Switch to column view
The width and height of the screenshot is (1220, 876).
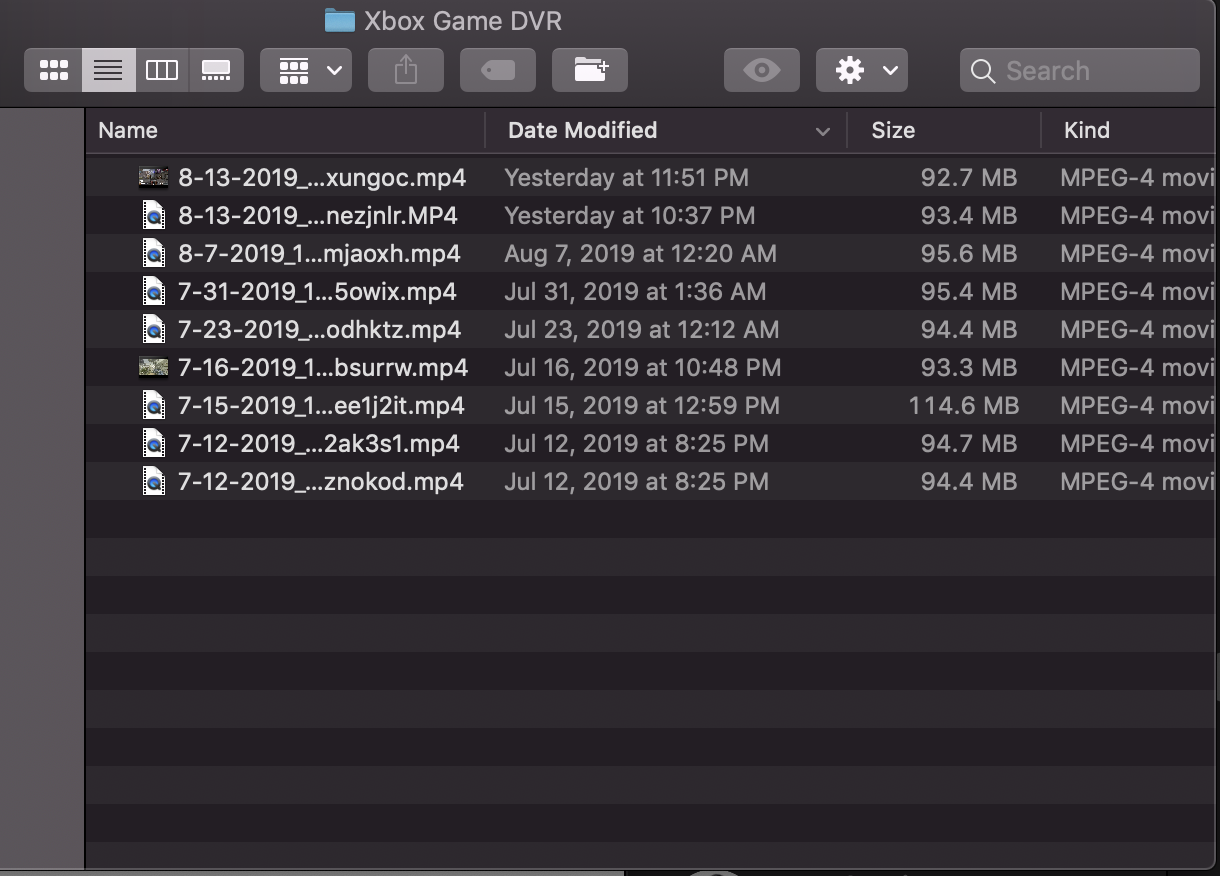click(x=162, y=70)
